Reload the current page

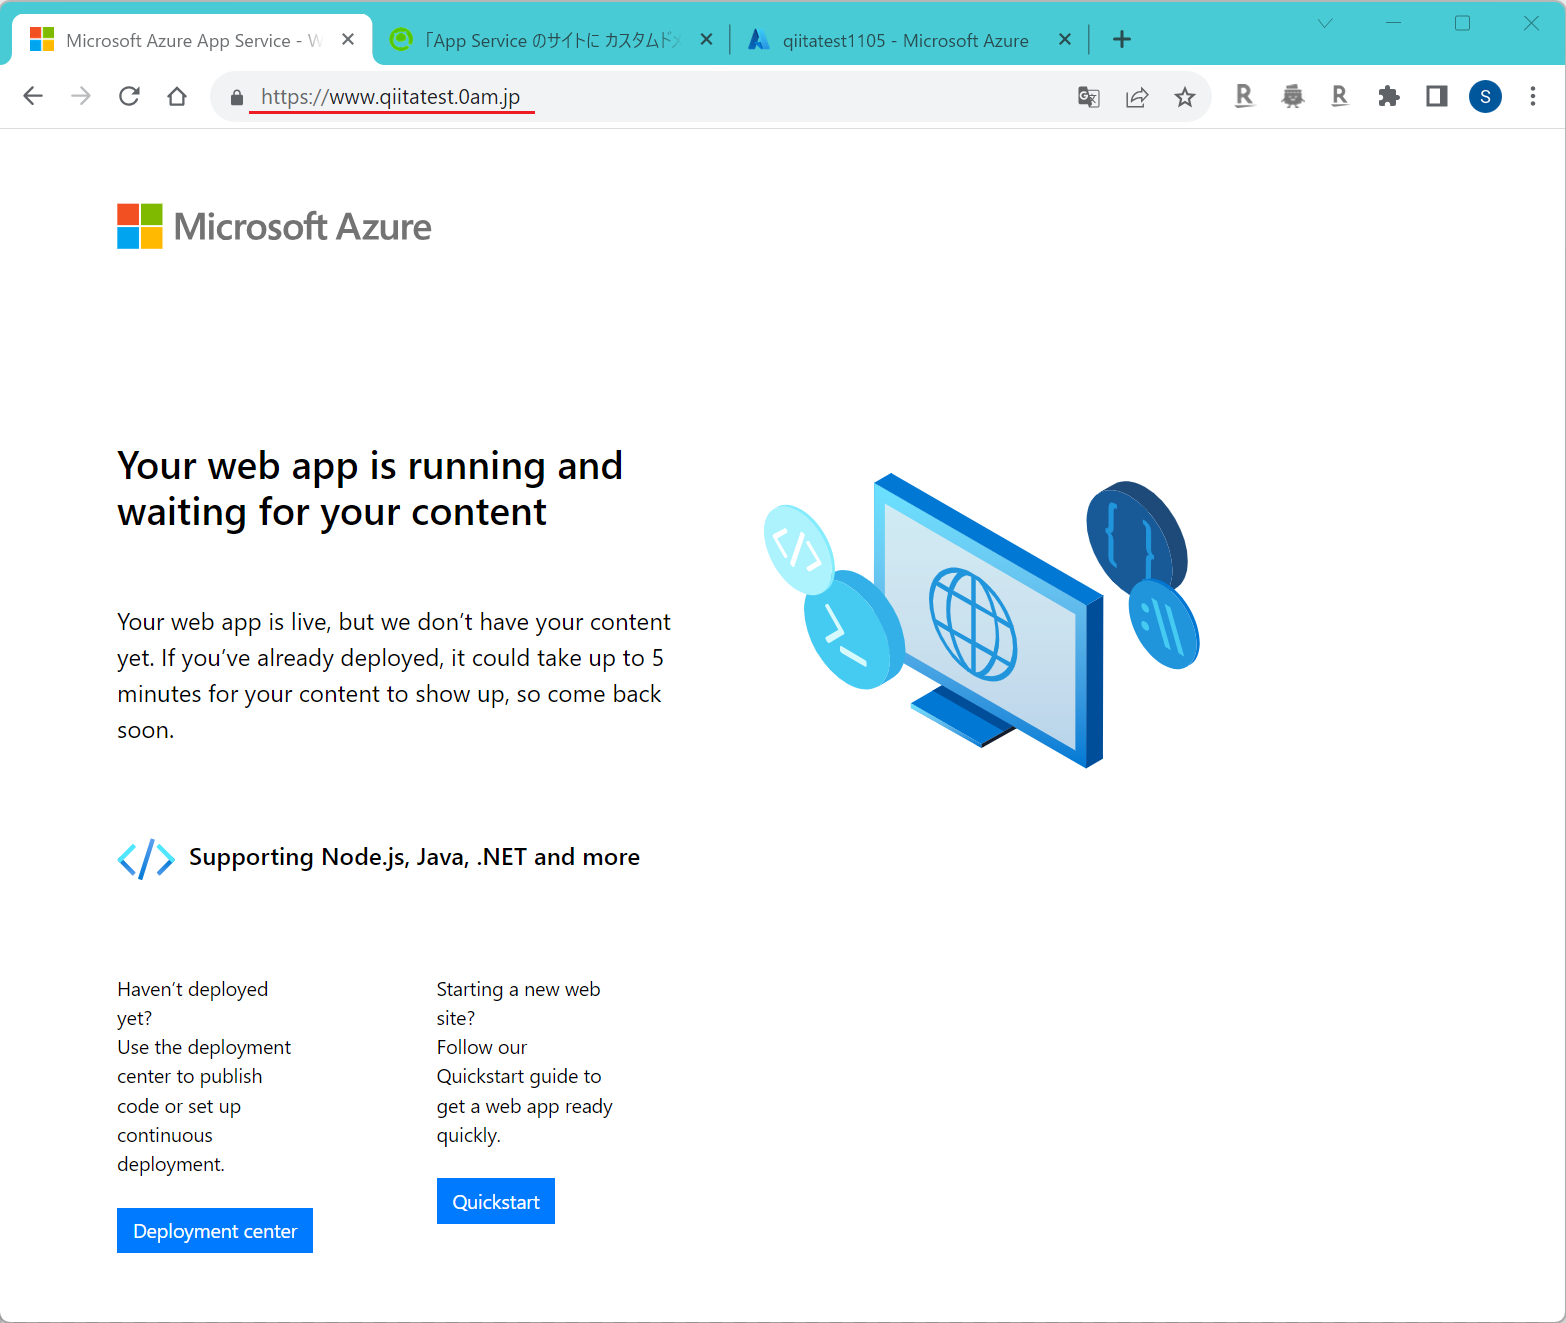[129, 96]
